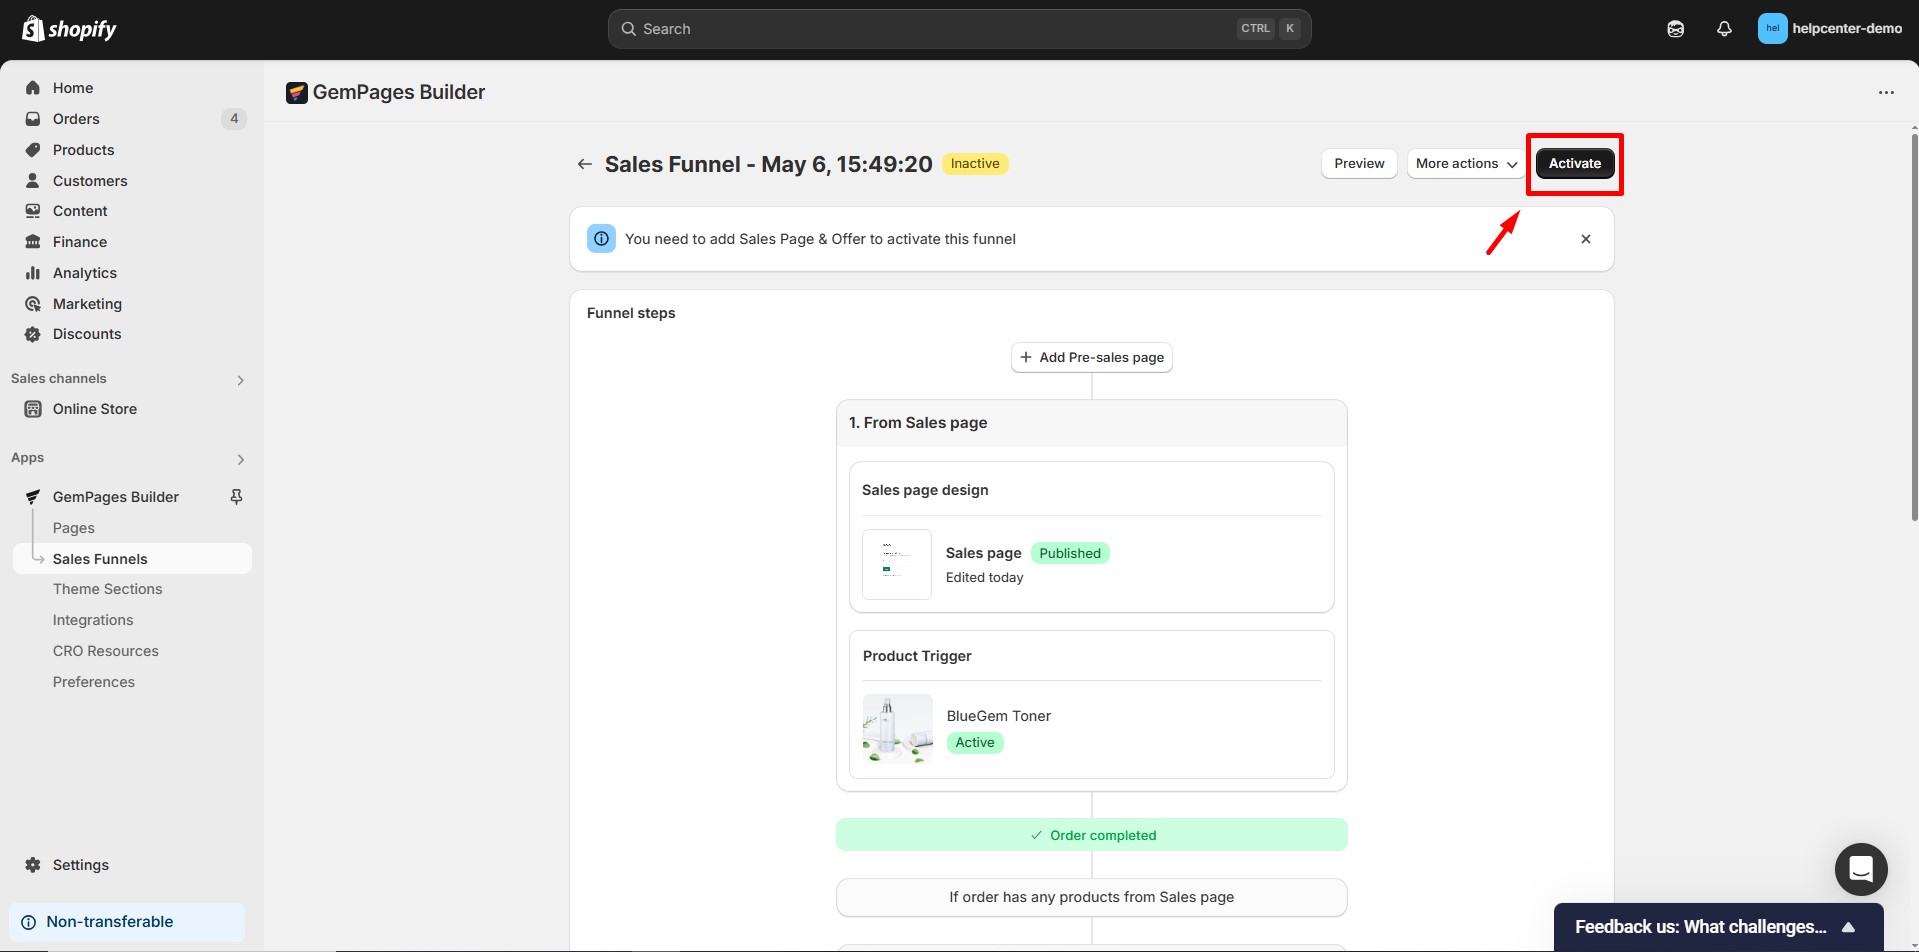The image size is (1919, 952).
Task: Click the Shopify Sidekick icon in top bar
Action: point(1676,29)
